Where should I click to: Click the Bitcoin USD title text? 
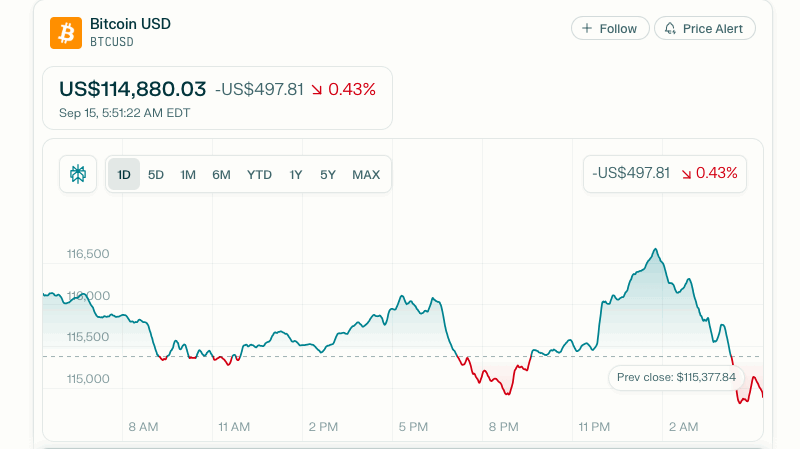[x=130, y=23]
